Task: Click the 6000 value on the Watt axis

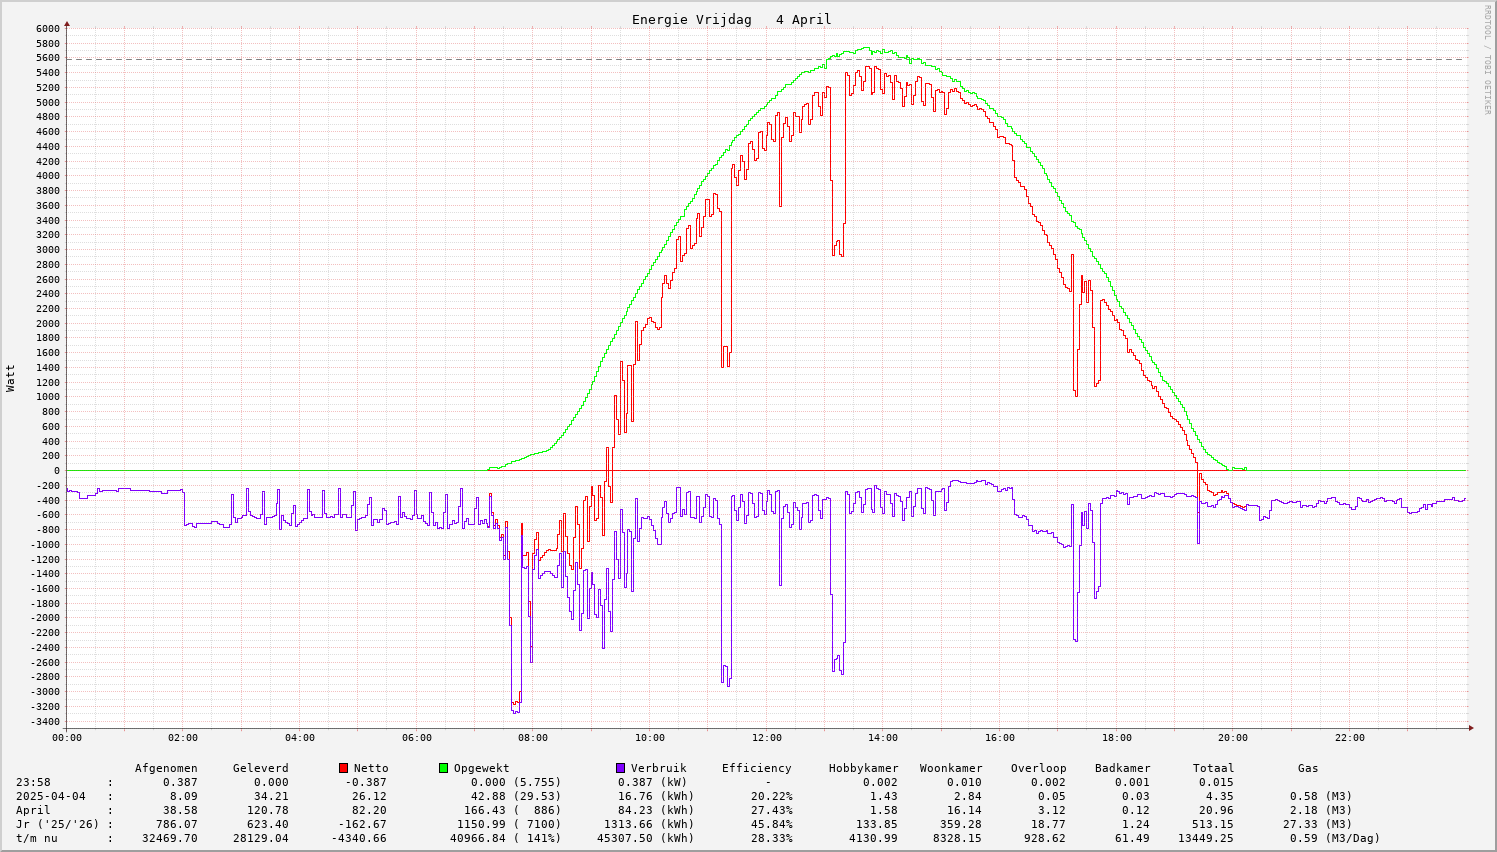Action: [x=47, y=29]
